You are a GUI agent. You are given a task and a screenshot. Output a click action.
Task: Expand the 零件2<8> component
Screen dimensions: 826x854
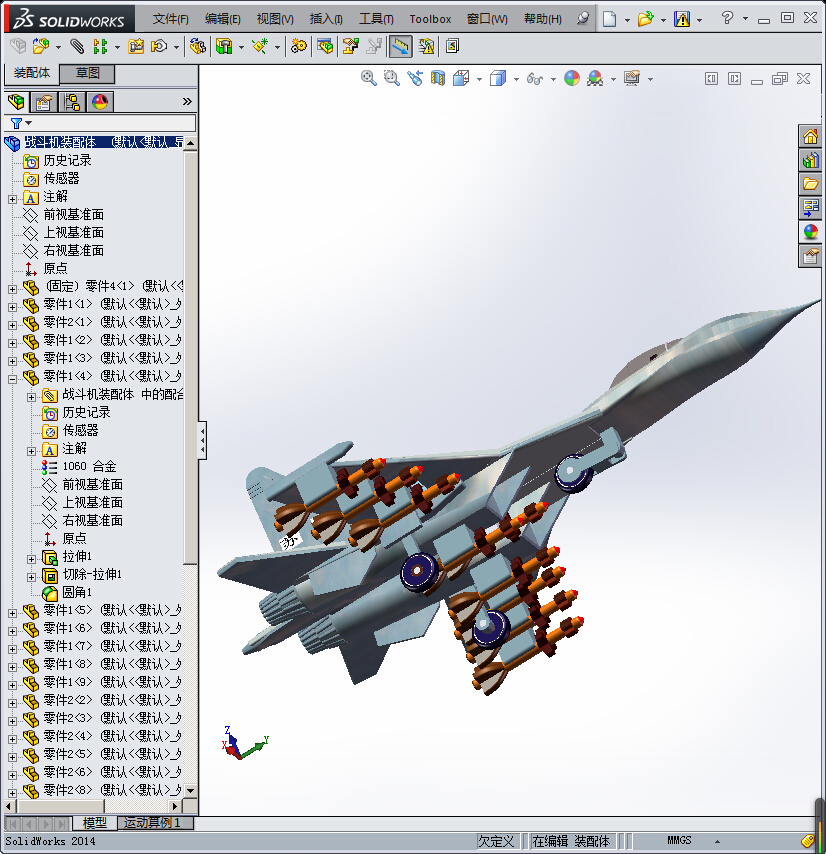tap(12, 792)
